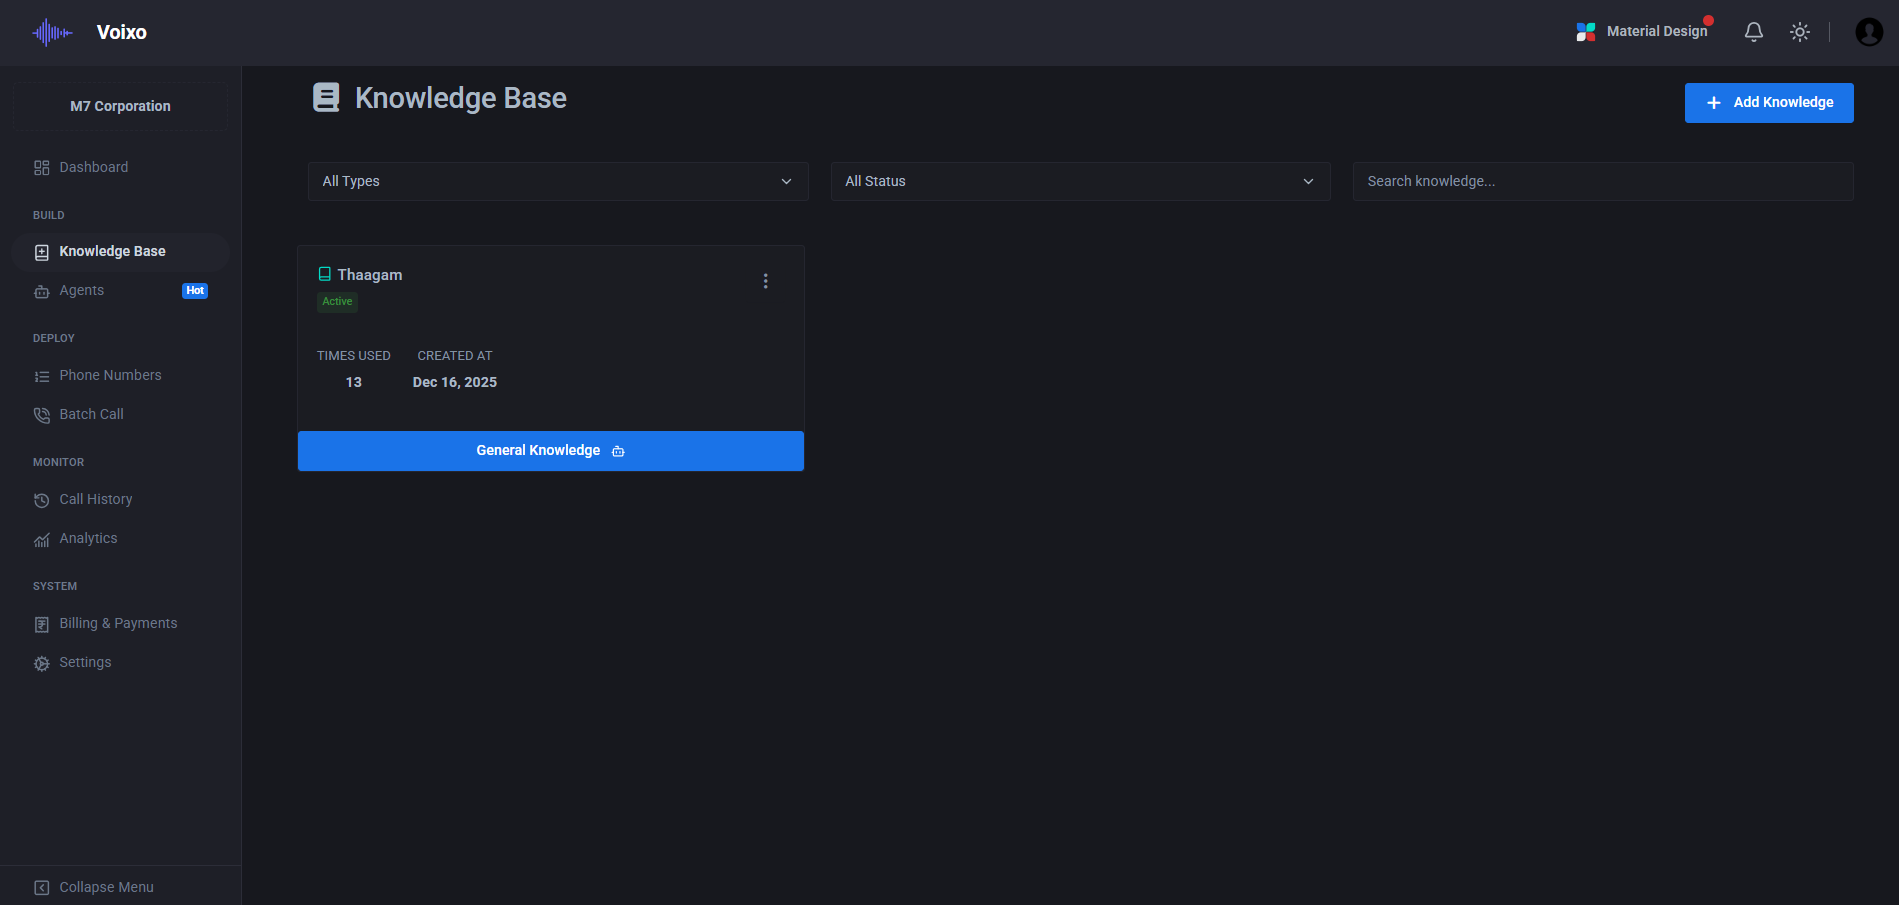Click the Search knowledge input field

(1602, 181)
